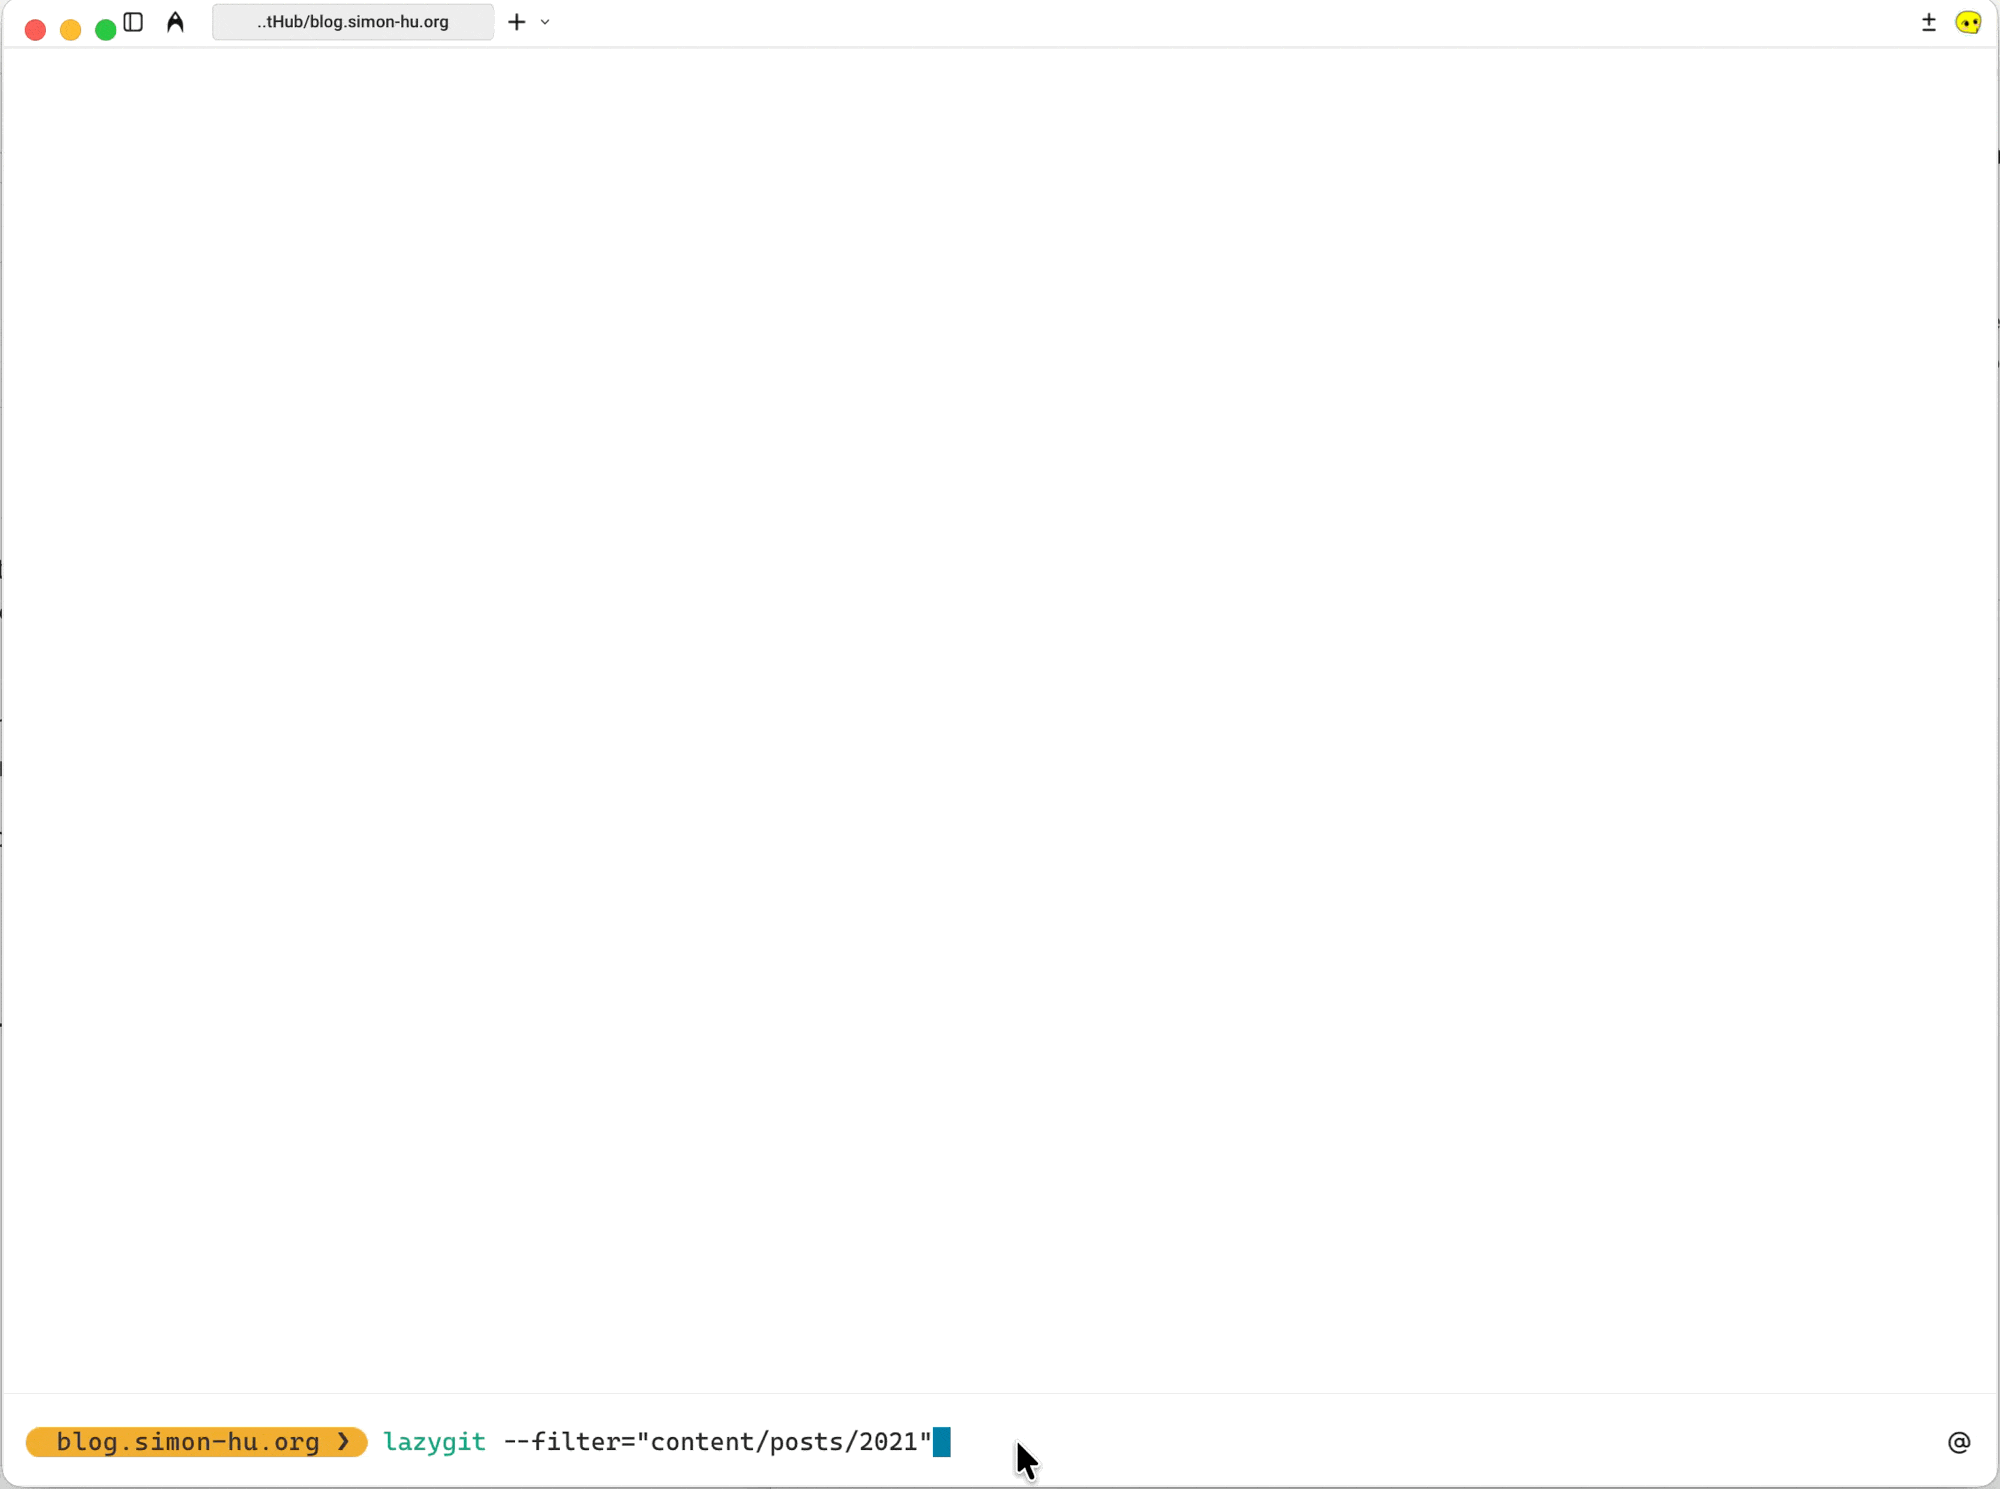This screenshot has width=2000, height=1489.
Task: Place cursor on the green lazygit word
Action: tap(434, 1442)
